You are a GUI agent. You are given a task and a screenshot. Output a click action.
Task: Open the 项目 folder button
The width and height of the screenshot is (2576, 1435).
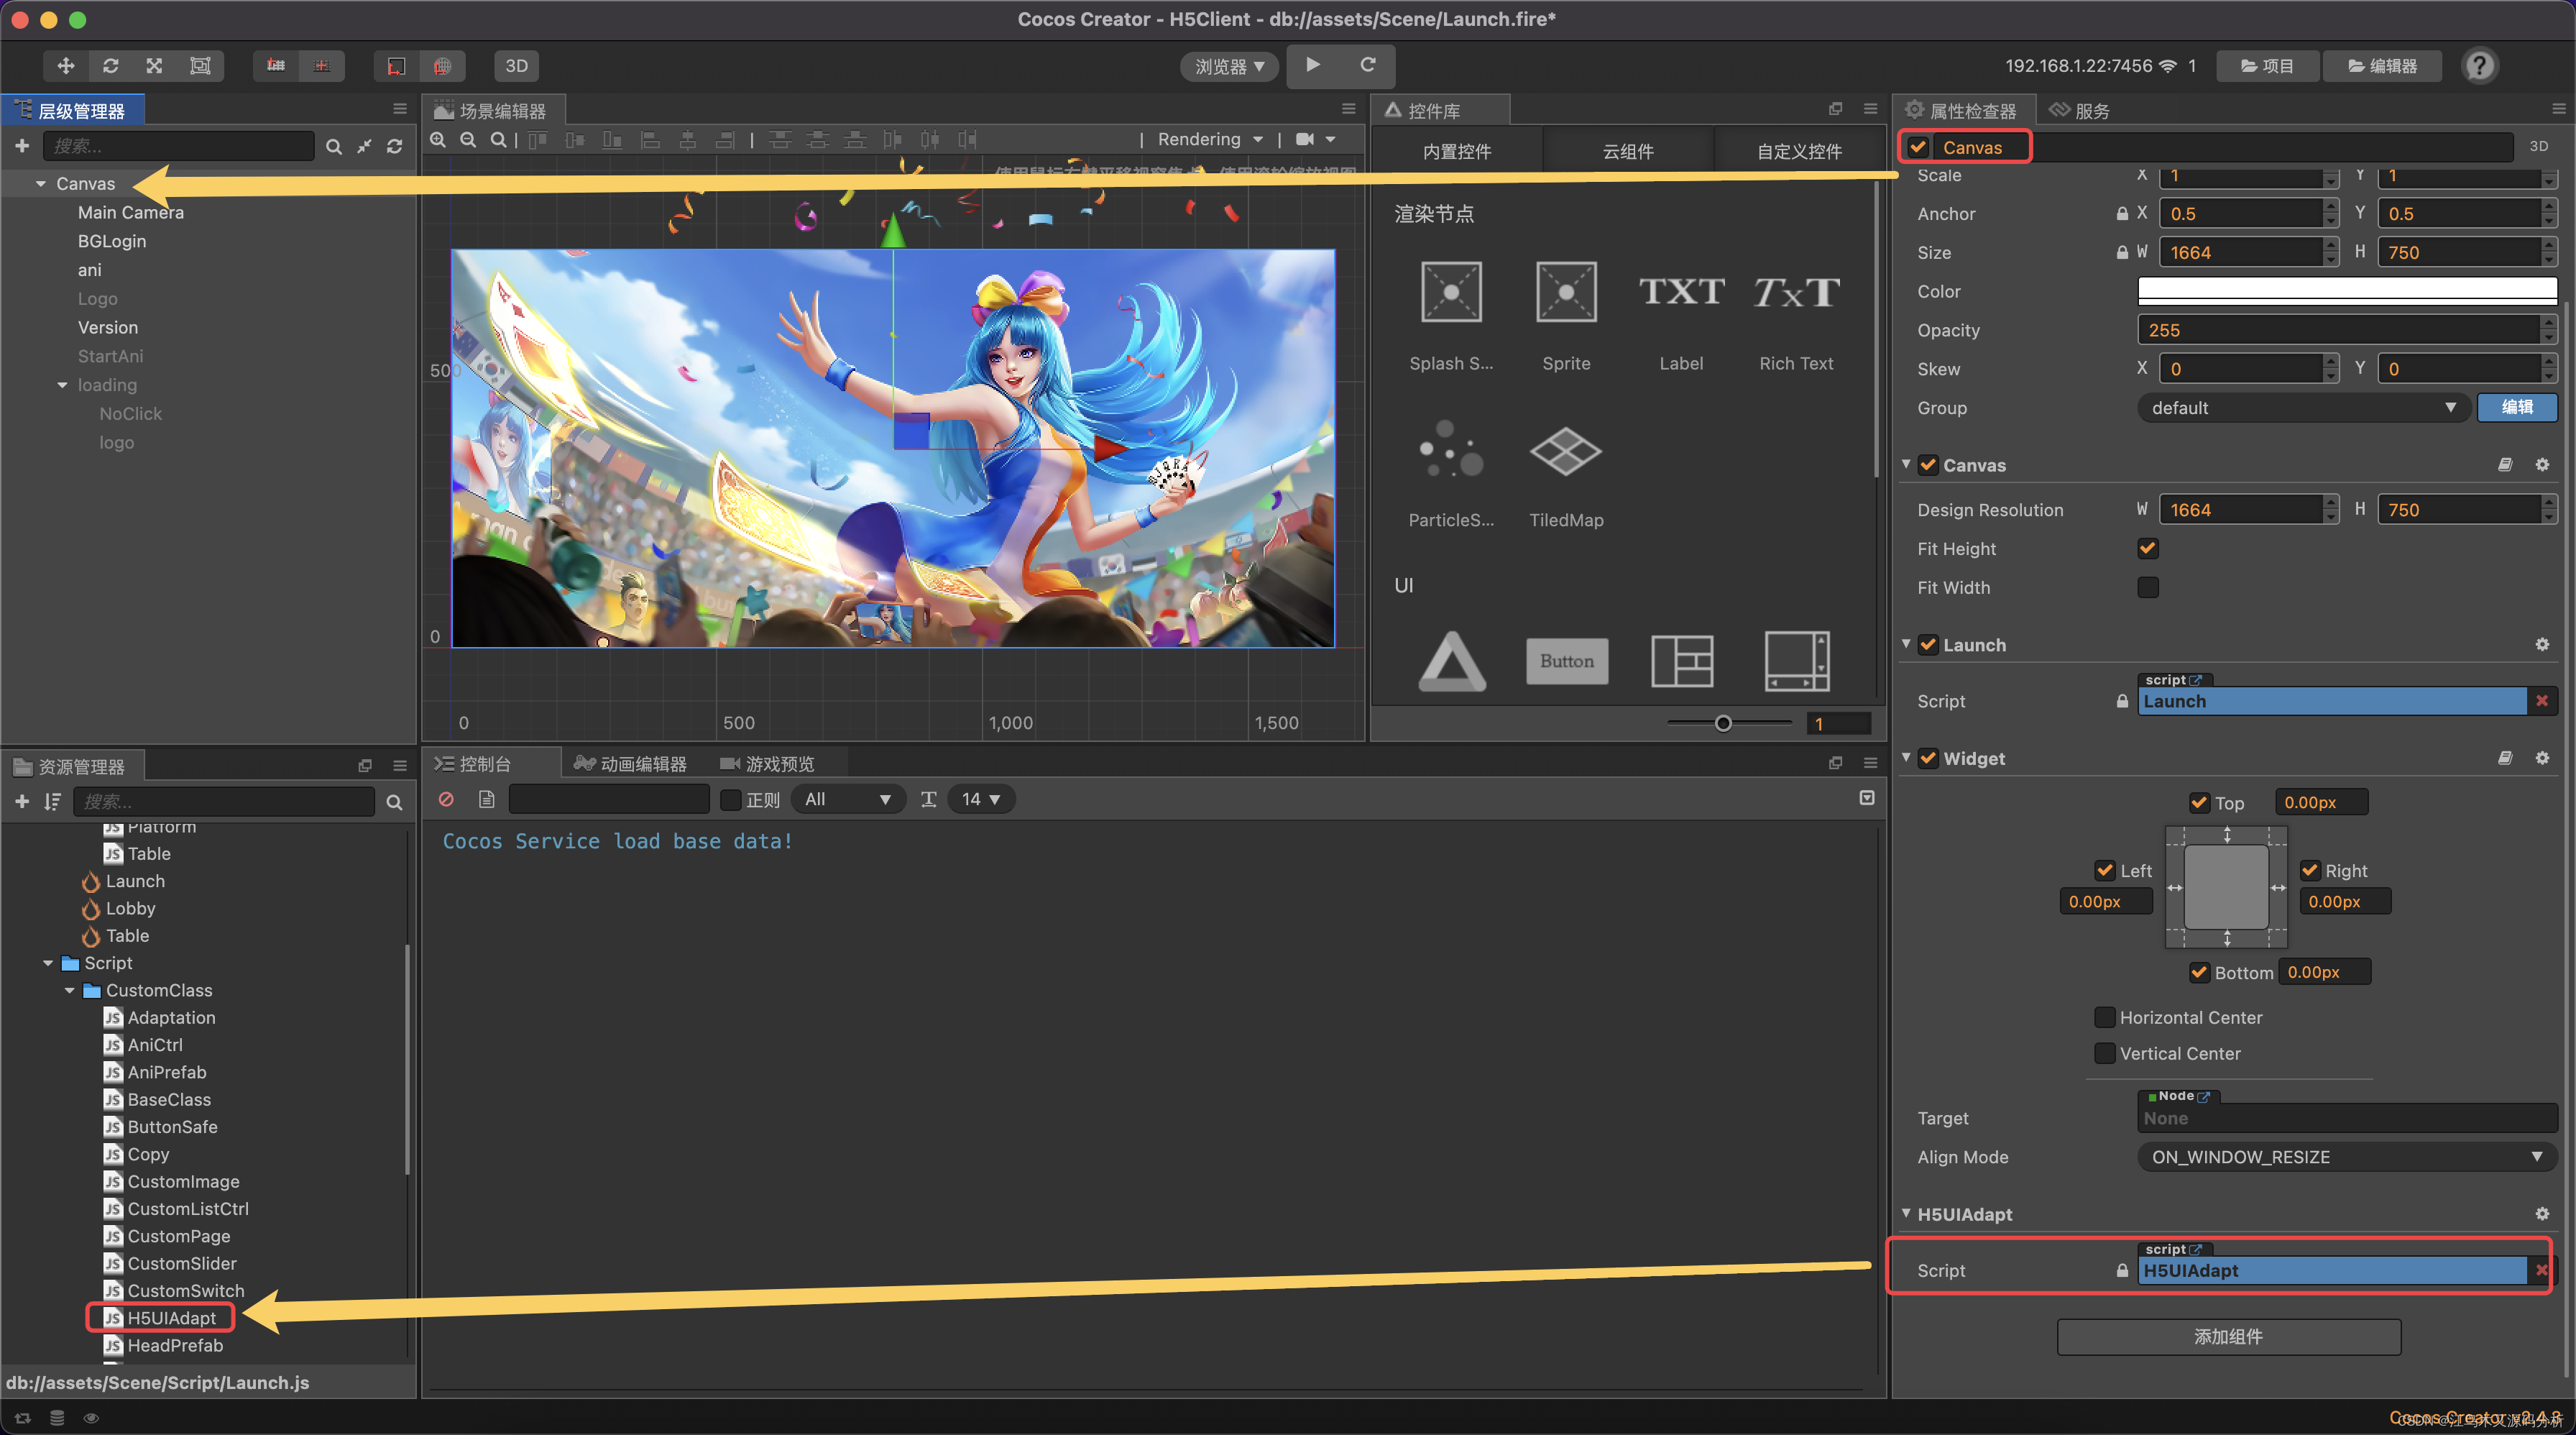click(2267, 66)
